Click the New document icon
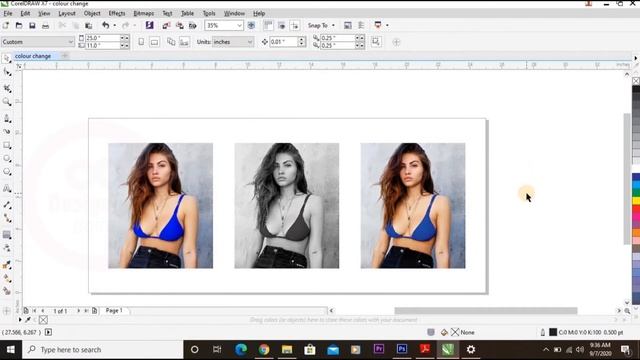Screen dimensions: 640x360 pyautogui.click(x=6, y=25)
